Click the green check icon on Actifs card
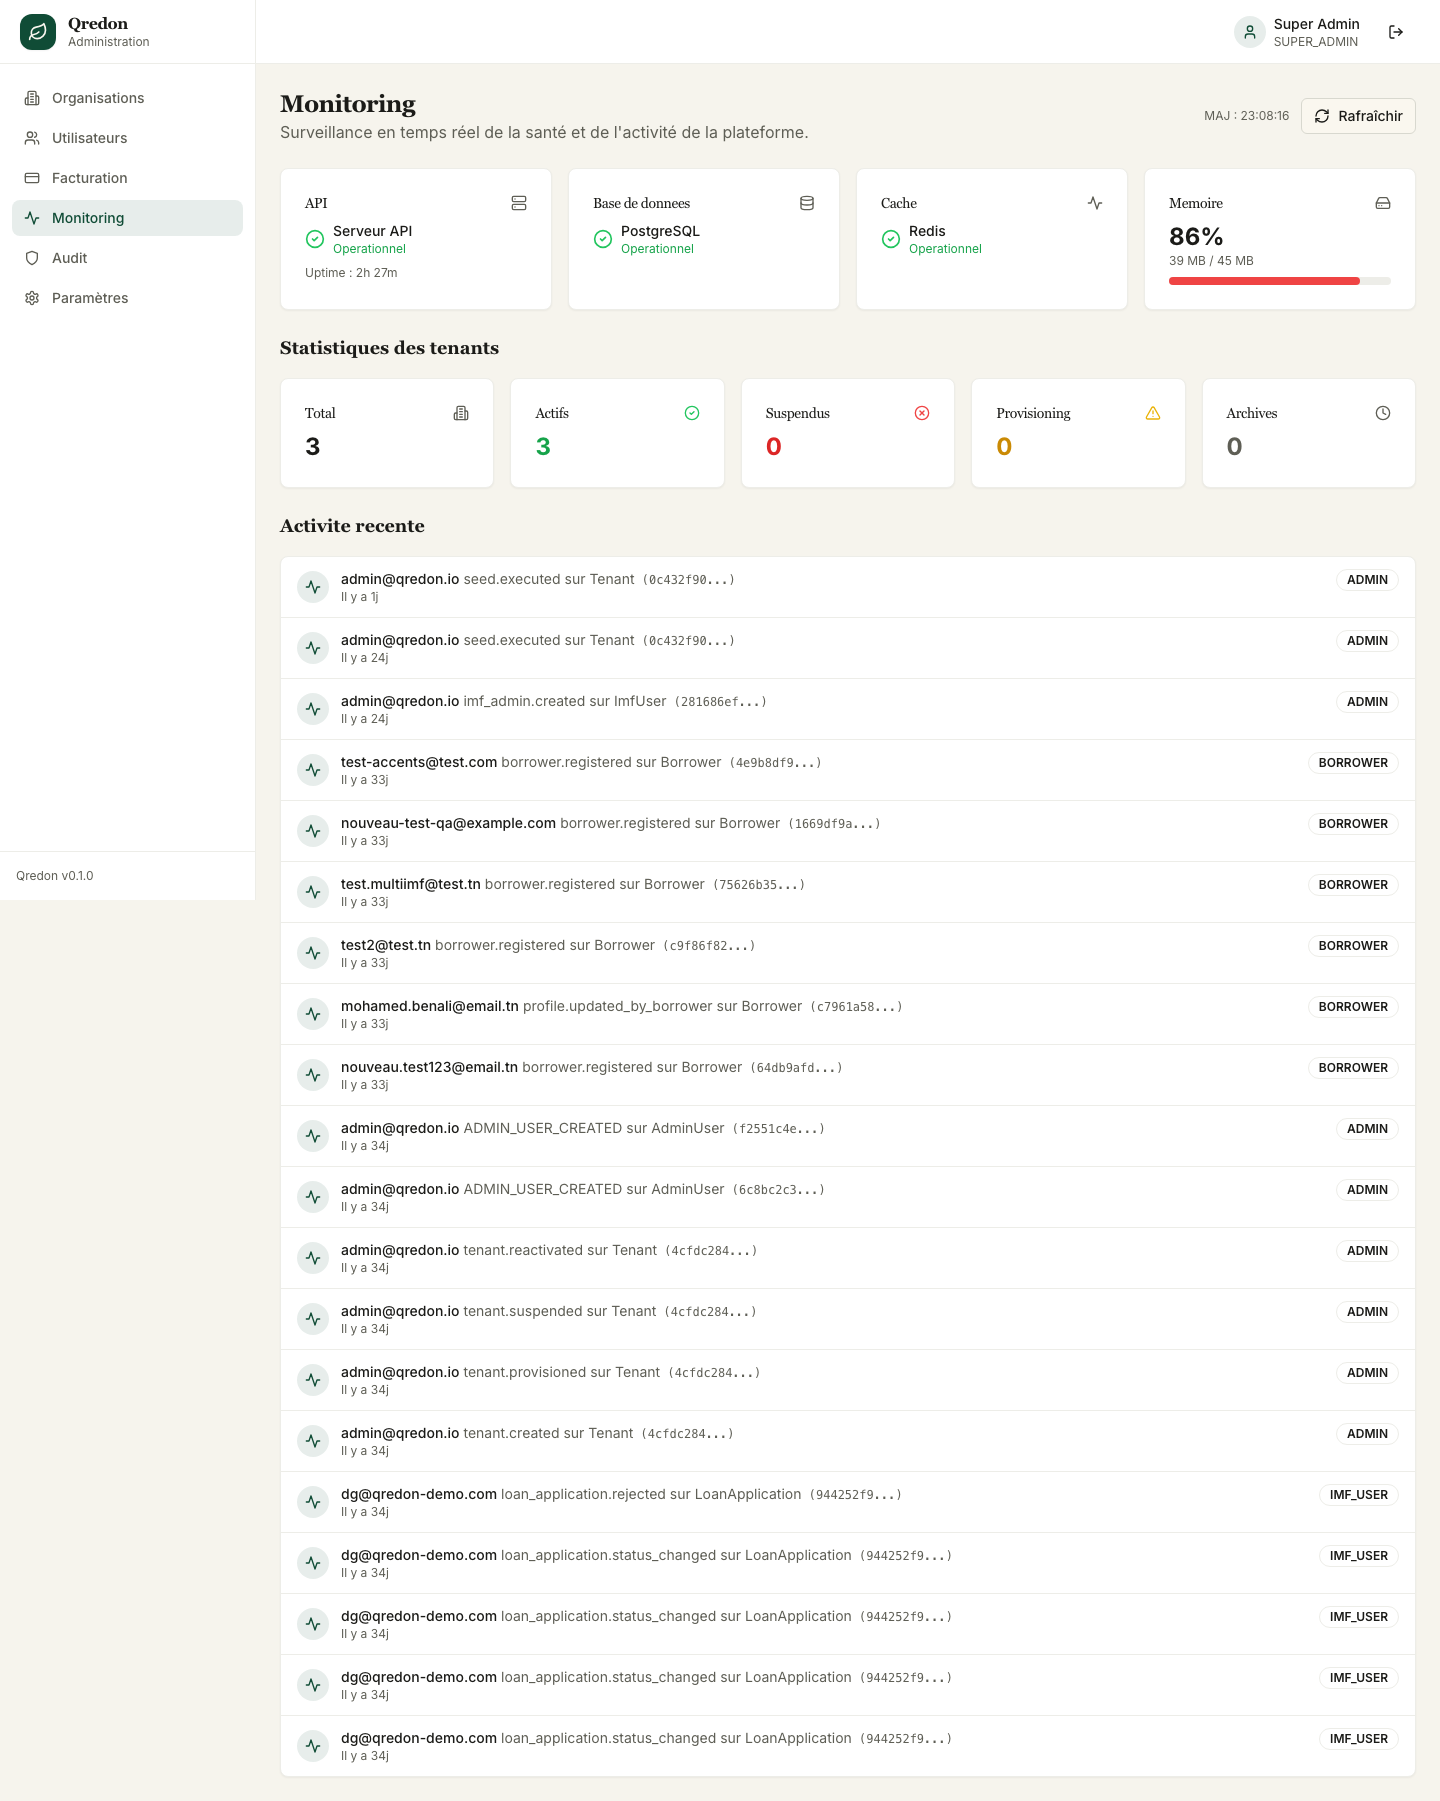1440x1801 pixels. tap(692, 413)
